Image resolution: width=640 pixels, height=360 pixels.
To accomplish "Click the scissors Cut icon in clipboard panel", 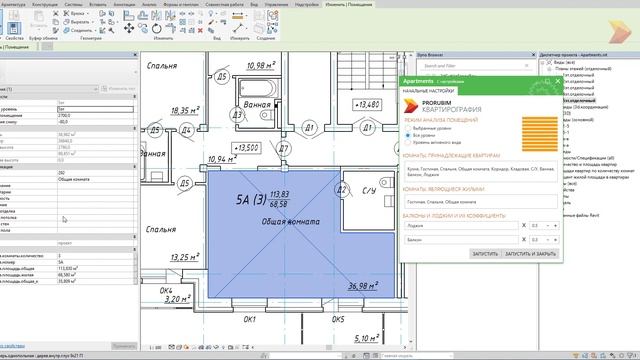I will click(x=56, y=13).
